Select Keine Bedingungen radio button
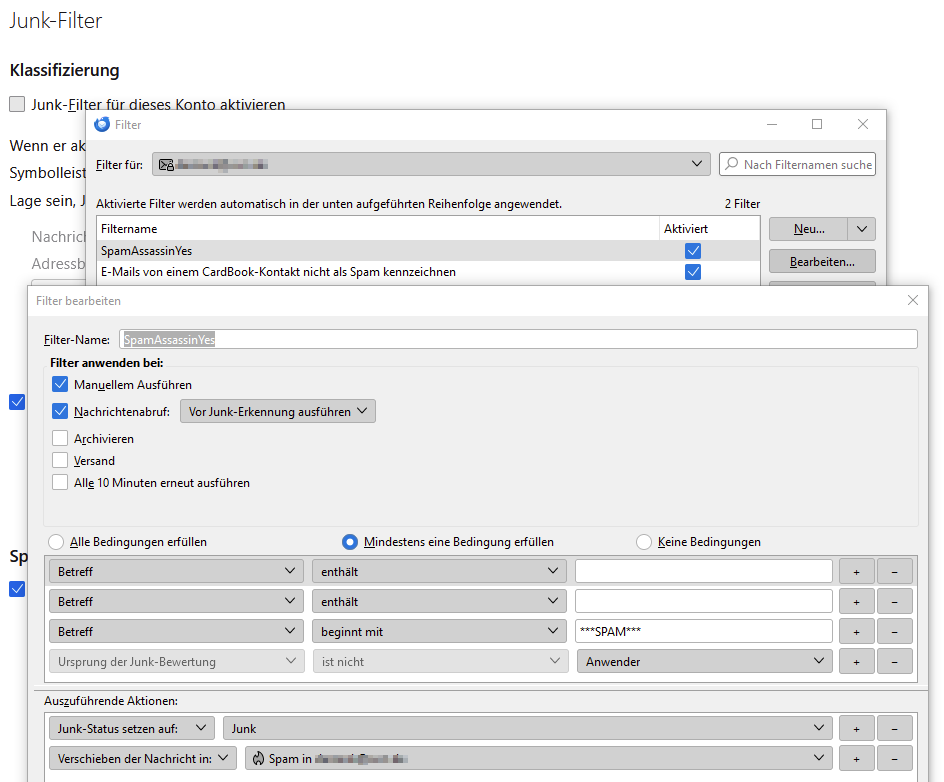This screenshot has width=944, height=782. [x=645, y=542]
